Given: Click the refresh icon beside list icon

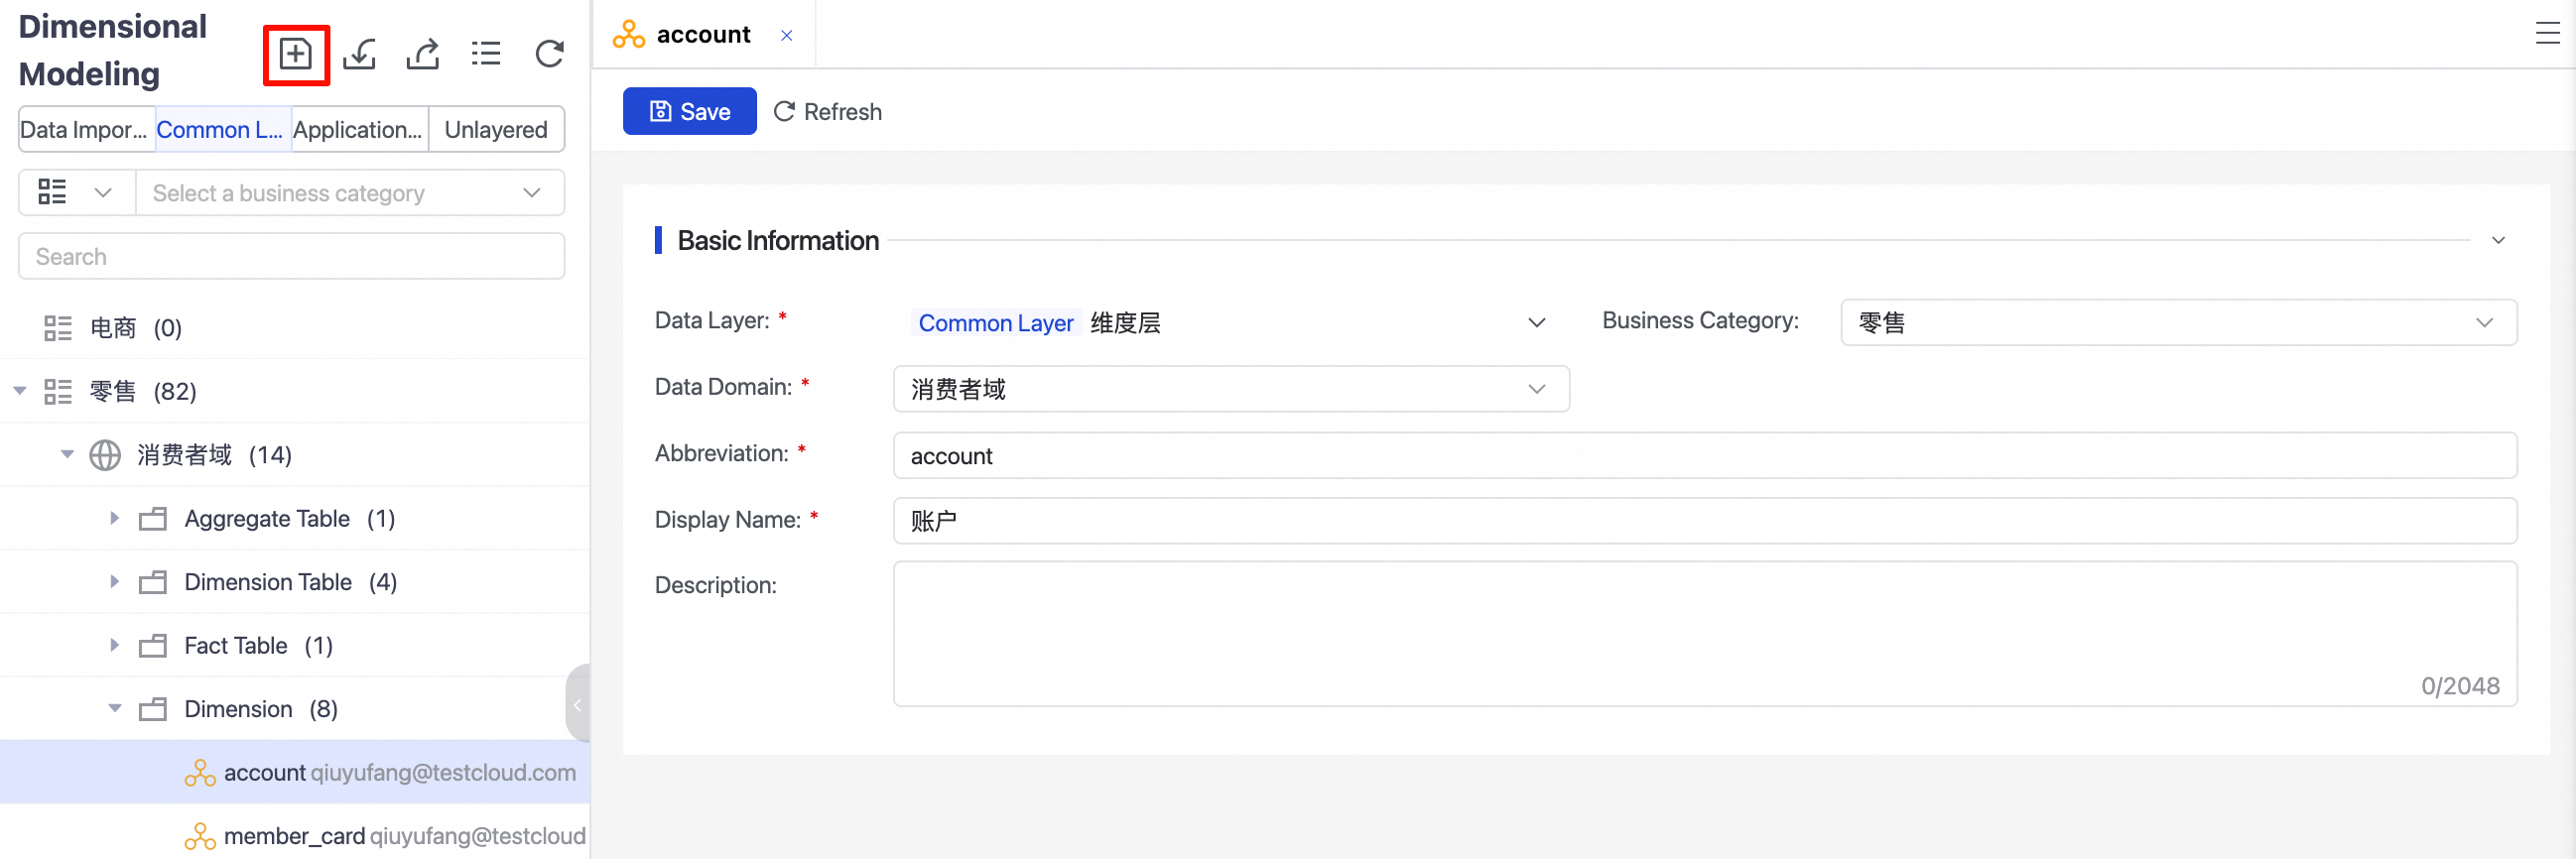Looking at the screenshot, I should click(x=549, y=54).
